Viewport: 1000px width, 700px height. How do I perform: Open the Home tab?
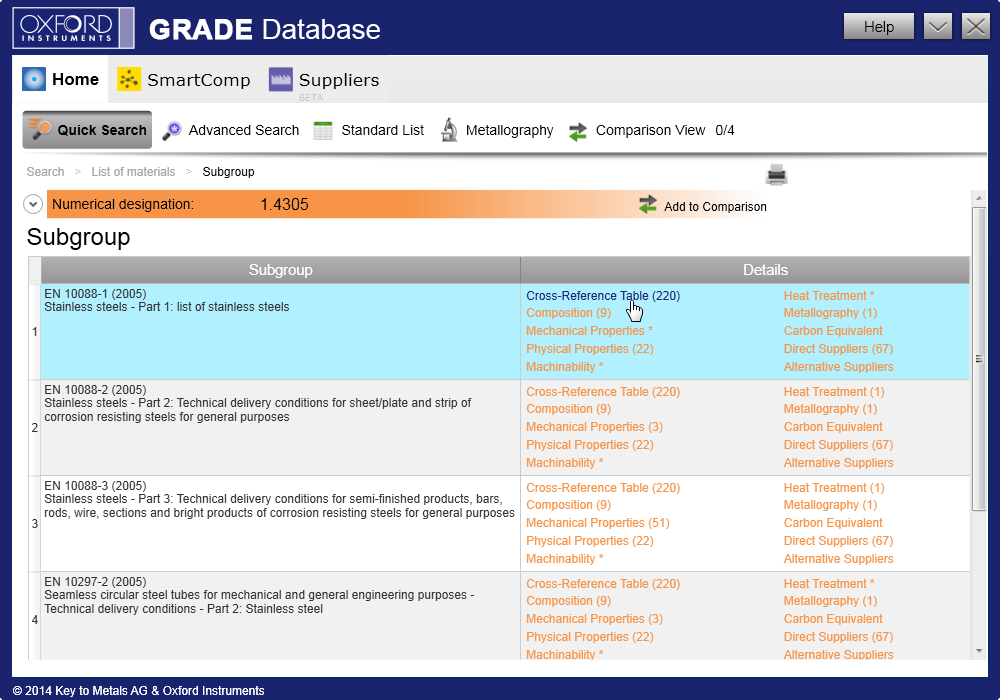(x=61, y=80)
